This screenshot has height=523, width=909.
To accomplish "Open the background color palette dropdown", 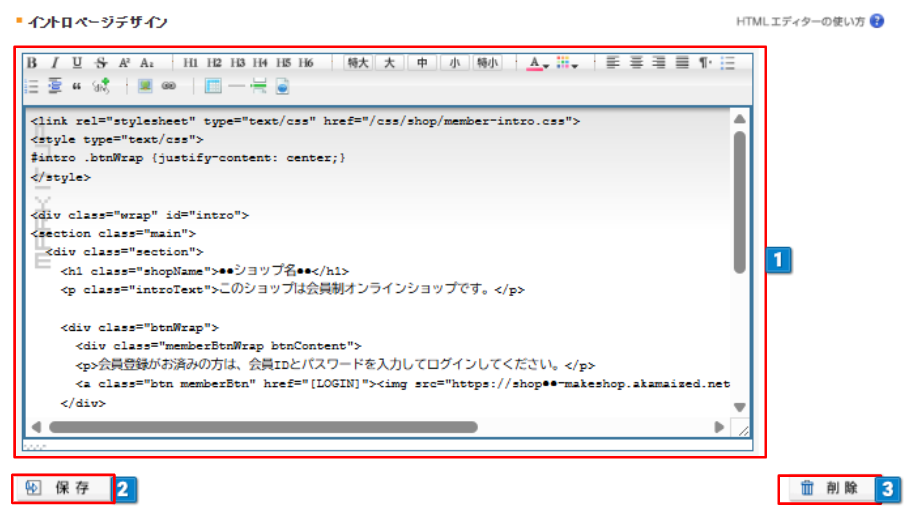I will coord(567,63).
